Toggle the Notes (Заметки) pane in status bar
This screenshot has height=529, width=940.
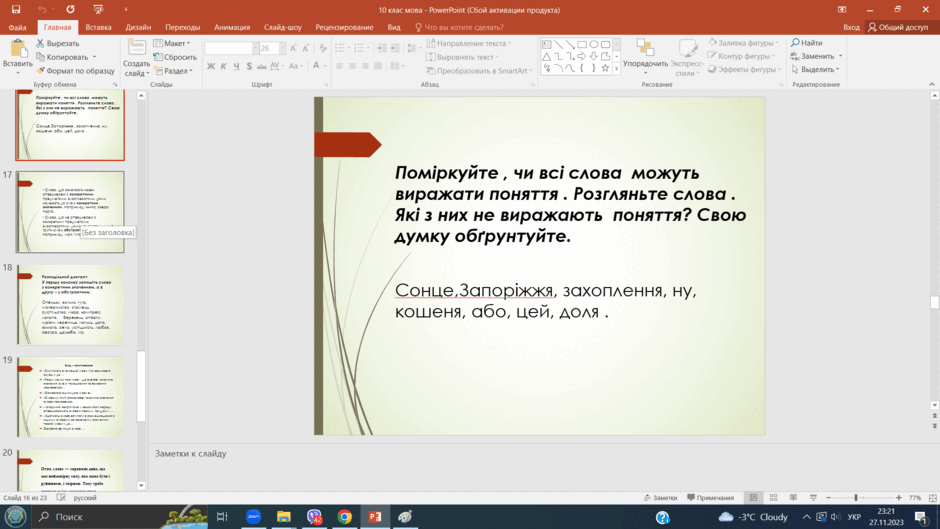pyautogui.click(x=661, y=498)
